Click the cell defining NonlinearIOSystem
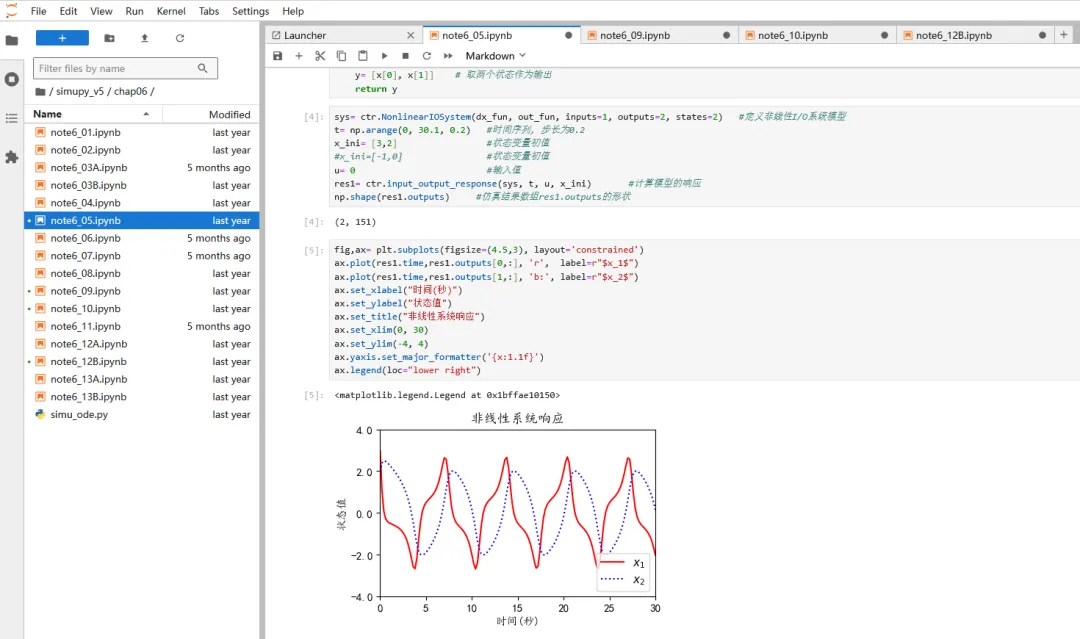This screenshot has width=1080, height=639. pos(705,157)
